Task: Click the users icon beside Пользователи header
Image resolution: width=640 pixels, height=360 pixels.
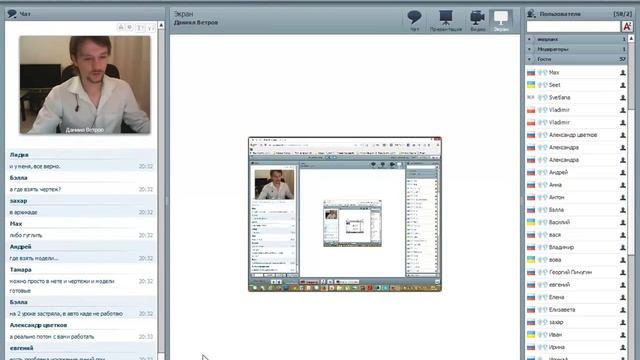Action: (531, 13)
